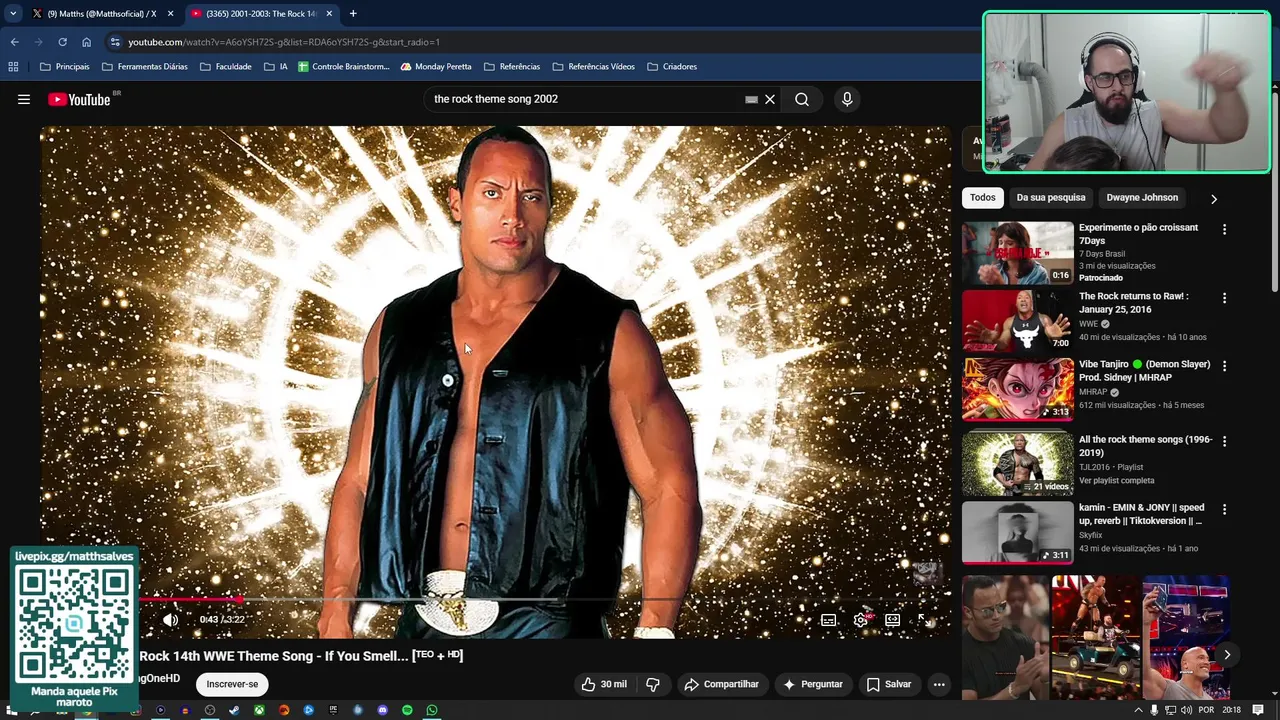
Task: Click Ver playlist completa link
Action: pos(1116,480)
